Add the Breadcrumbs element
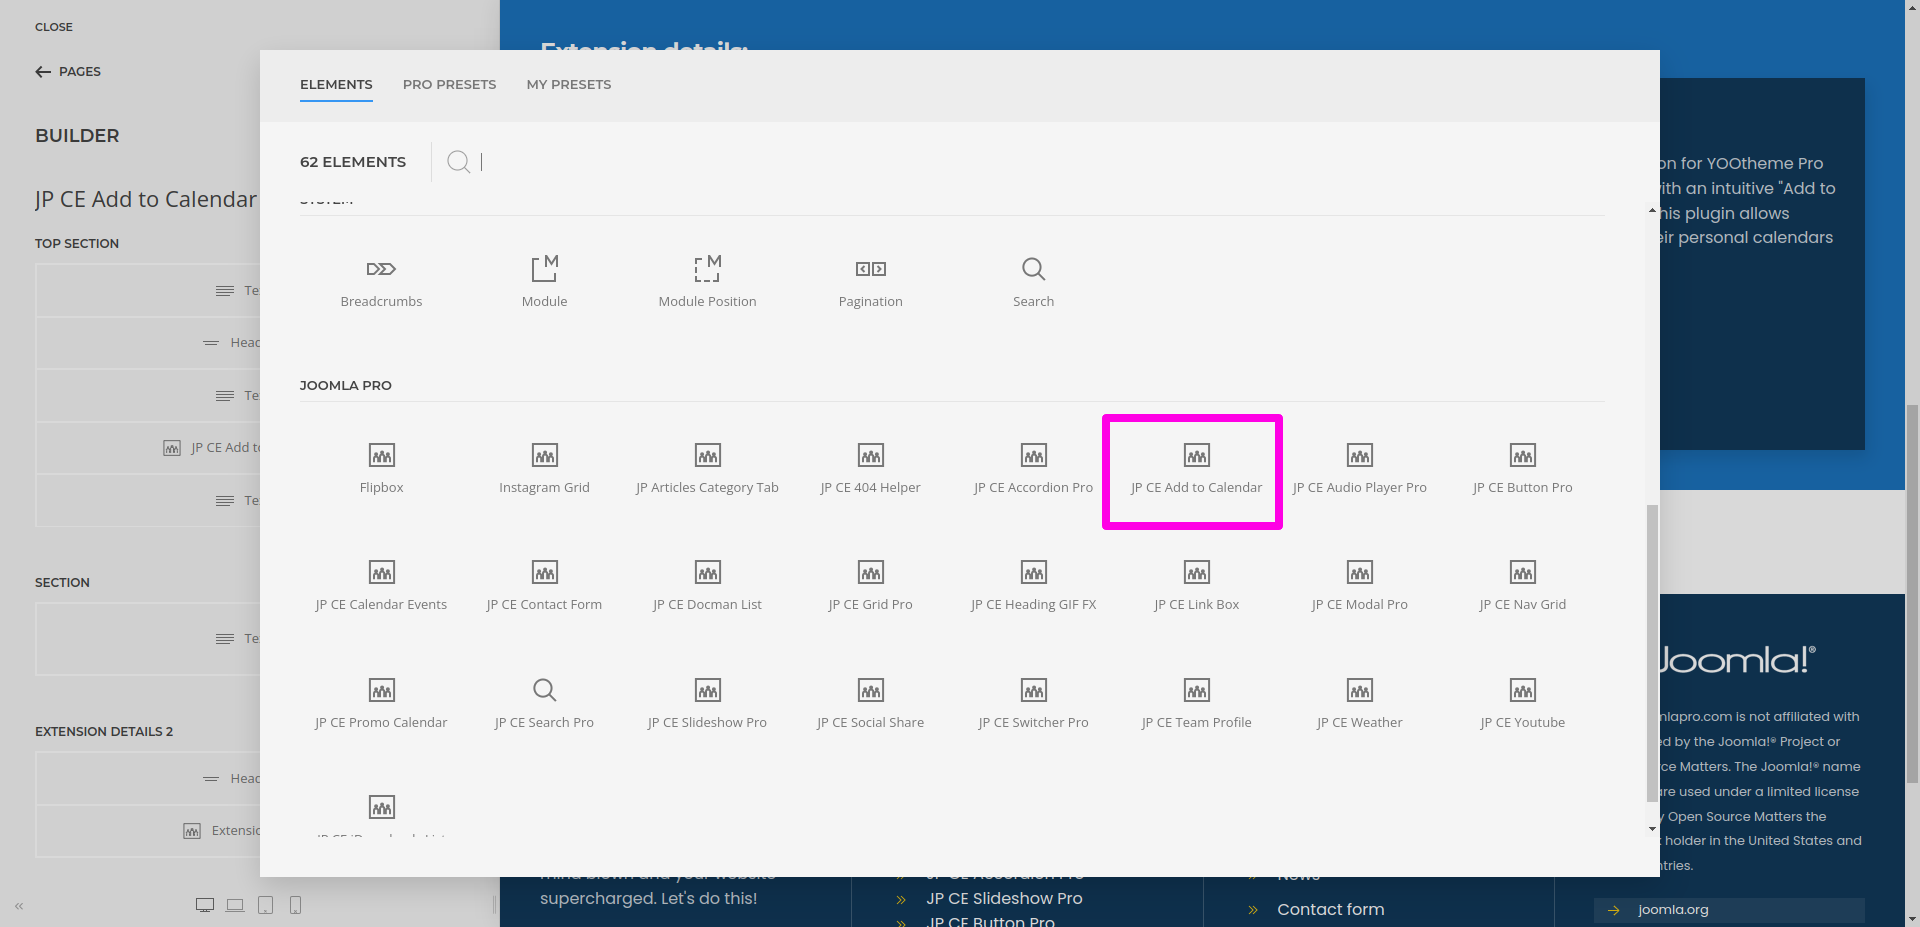Image resolution: width=1920 pixels, height=927 pixels. [x=381, y=283]
